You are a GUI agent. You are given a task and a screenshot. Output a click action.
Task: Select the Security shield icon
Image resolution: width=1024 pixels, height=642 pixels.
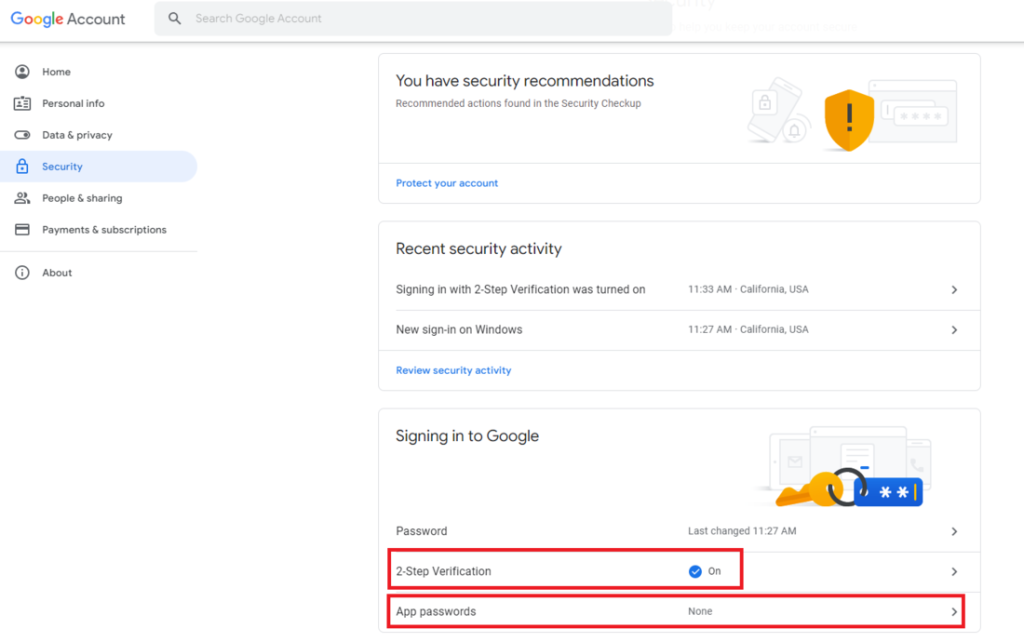pos(23,166)
